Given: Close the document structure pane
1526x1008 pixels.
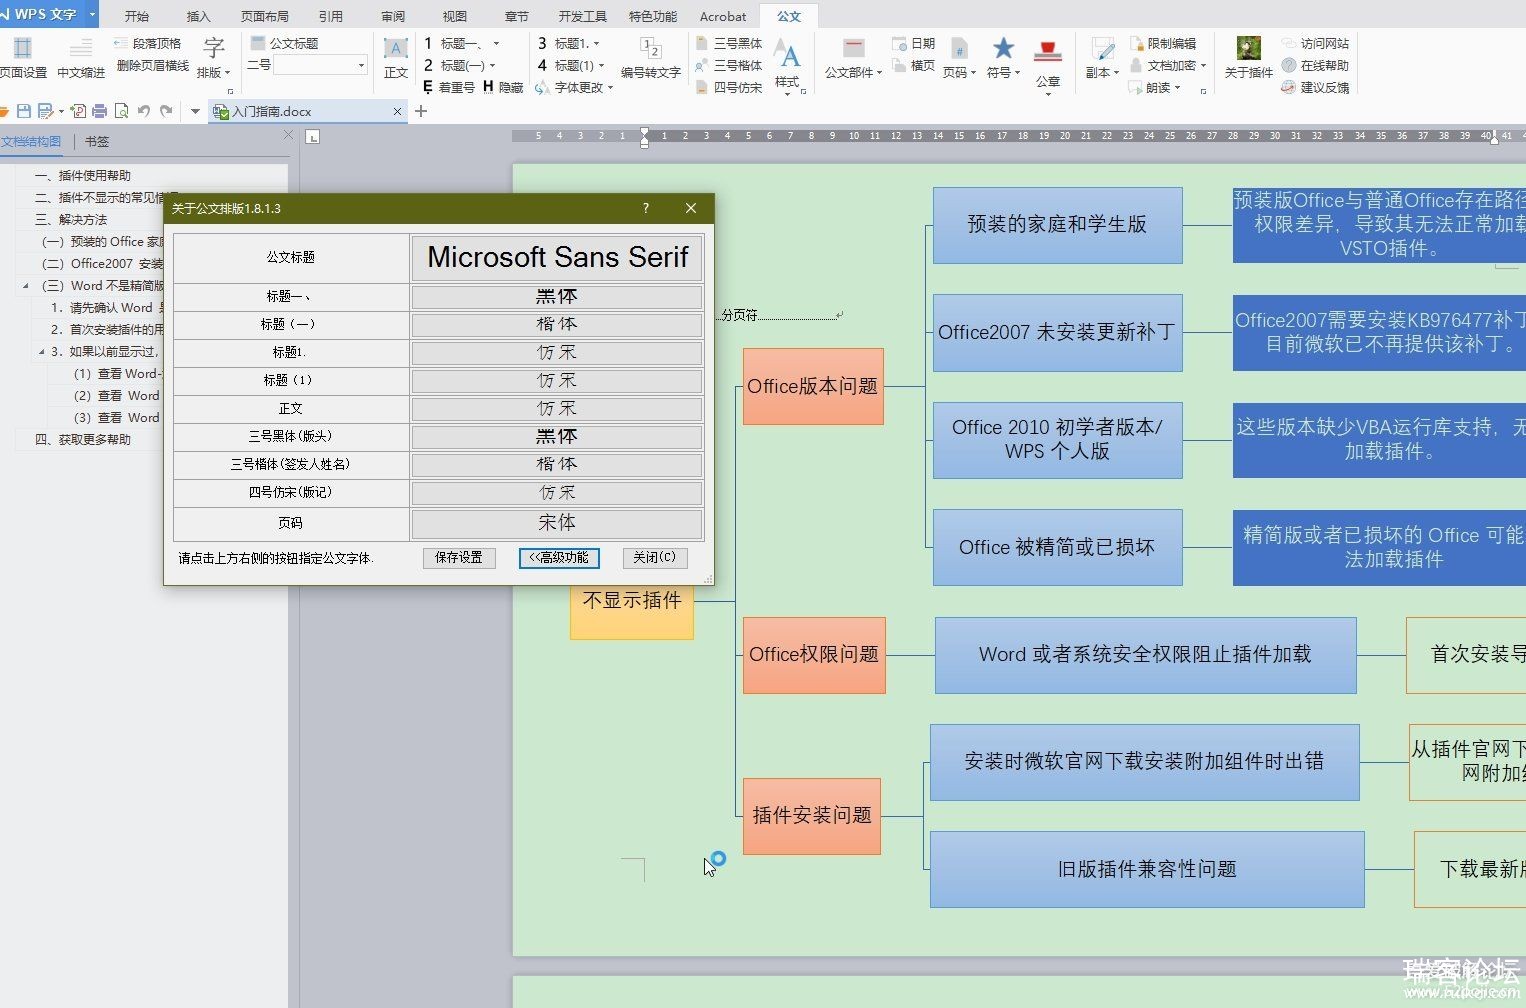Looking at the screenshot, I should coord(289,135).
